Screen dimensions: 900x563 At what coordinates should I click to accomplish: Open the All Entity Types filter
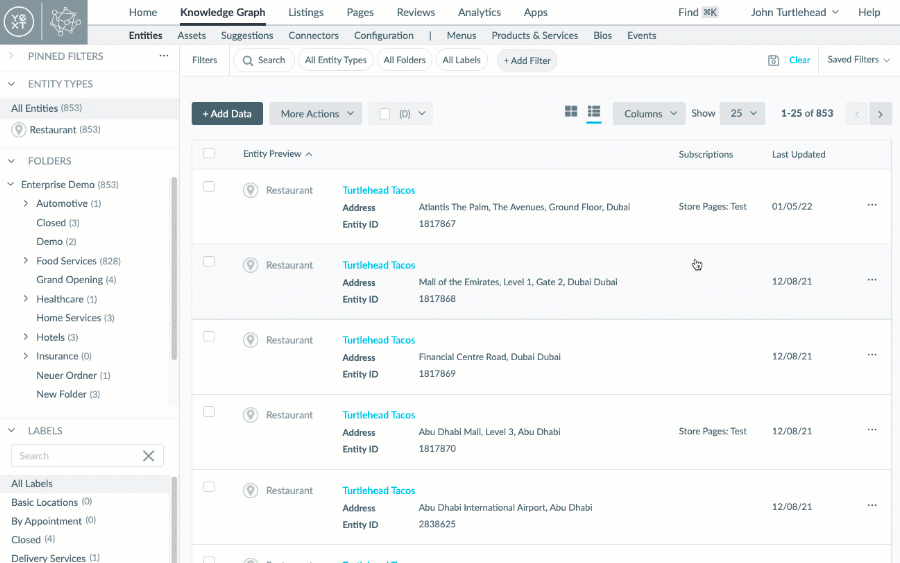point(336,60)
